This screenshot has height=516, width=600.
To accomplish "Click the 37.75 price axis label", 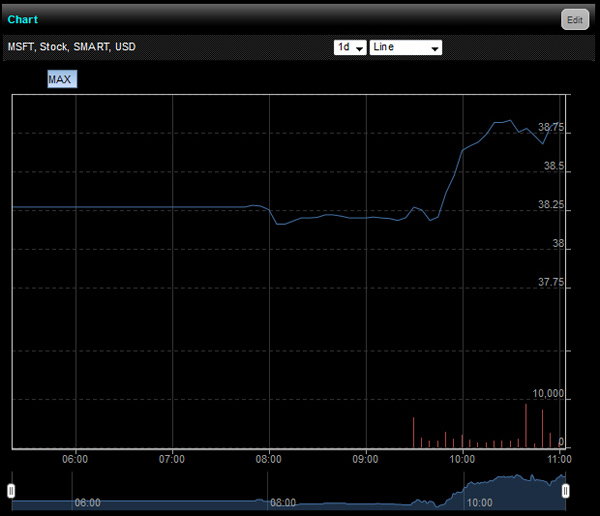I will [551, 282].
